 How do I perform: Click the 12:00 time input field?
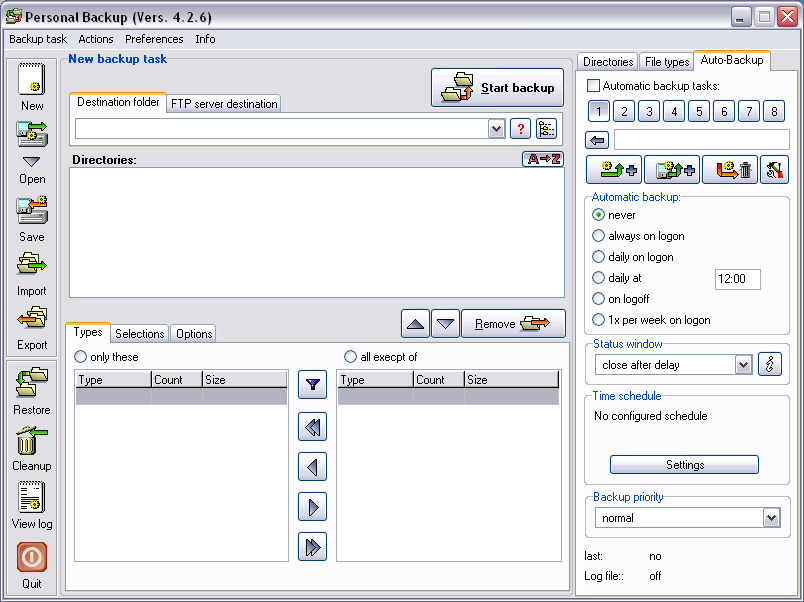[x=737, y=279]
